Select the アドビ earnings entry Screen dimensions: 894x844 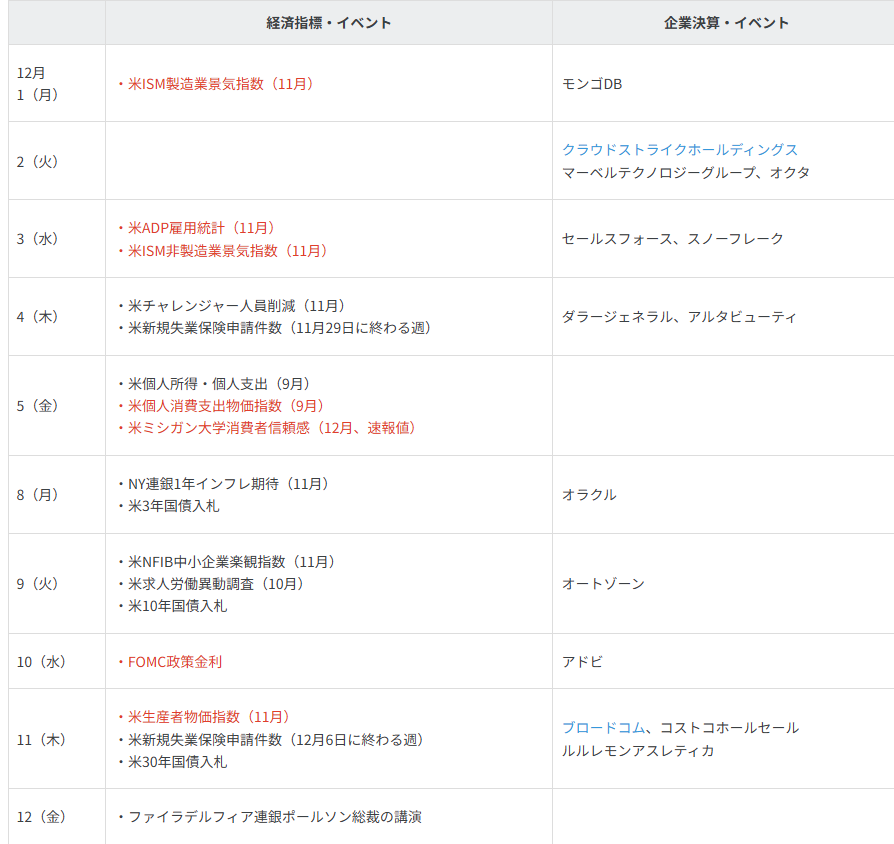tap(579, 661)
